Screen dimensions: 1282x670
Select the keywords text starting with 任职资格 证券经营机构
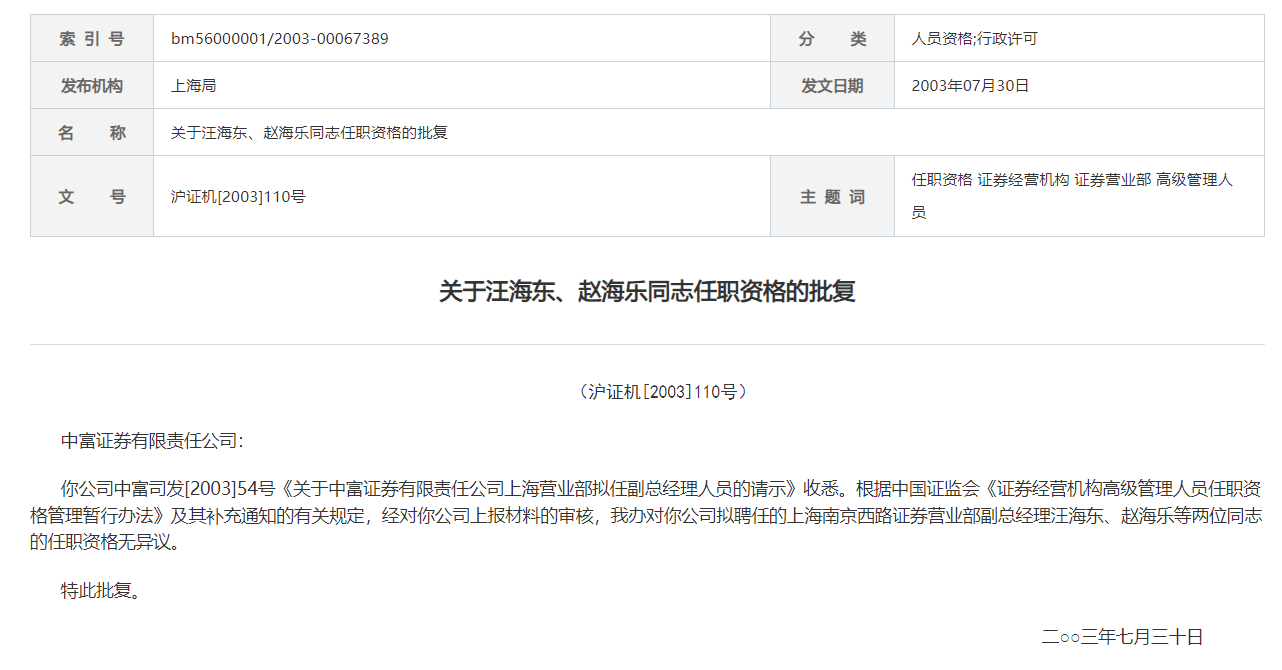pyautogui.click(x=1072, y=196)
